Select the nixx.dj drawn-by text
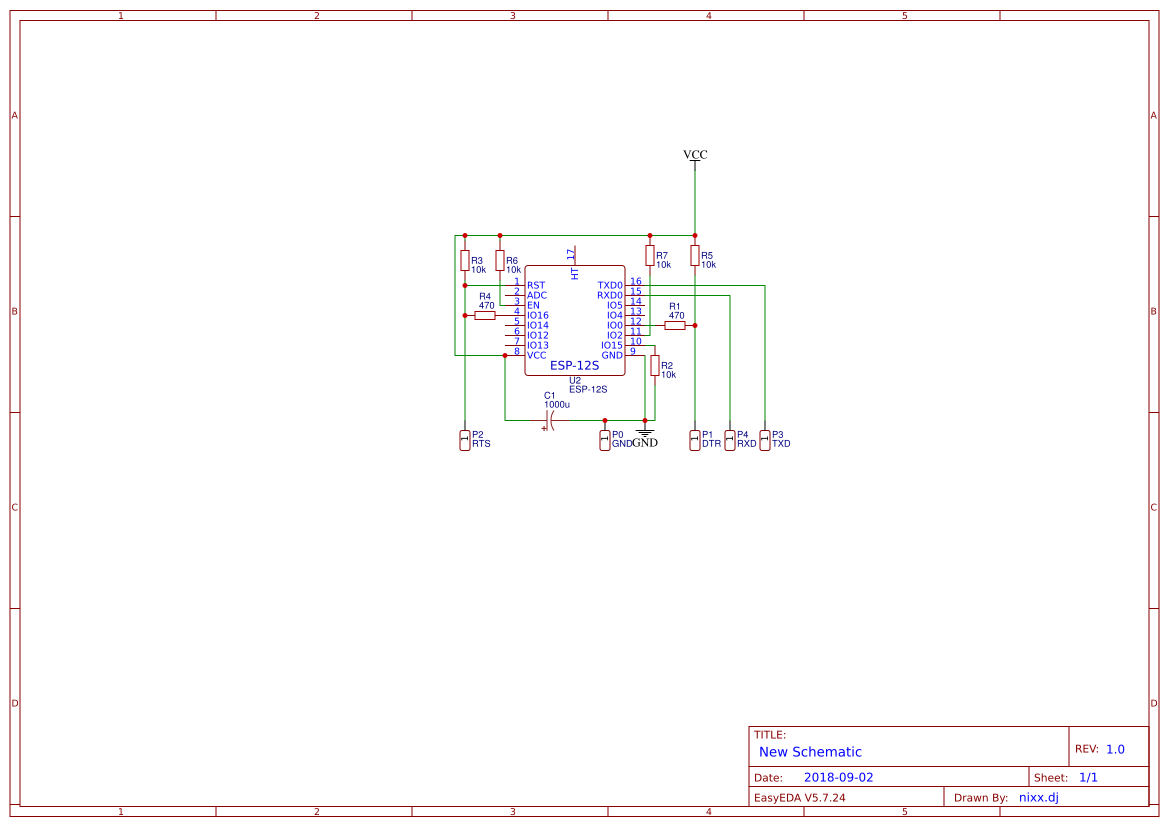The height and width of the screenshot is (827, 1169). click(1039, 797)
